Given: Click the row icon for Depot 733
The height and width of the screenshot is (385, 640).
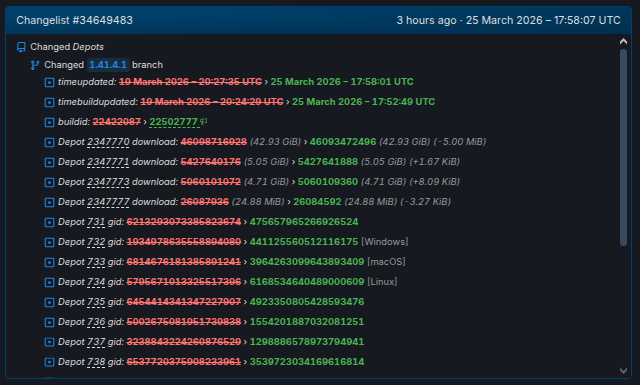Looking at the screenshot, I should tap(49, 263).
